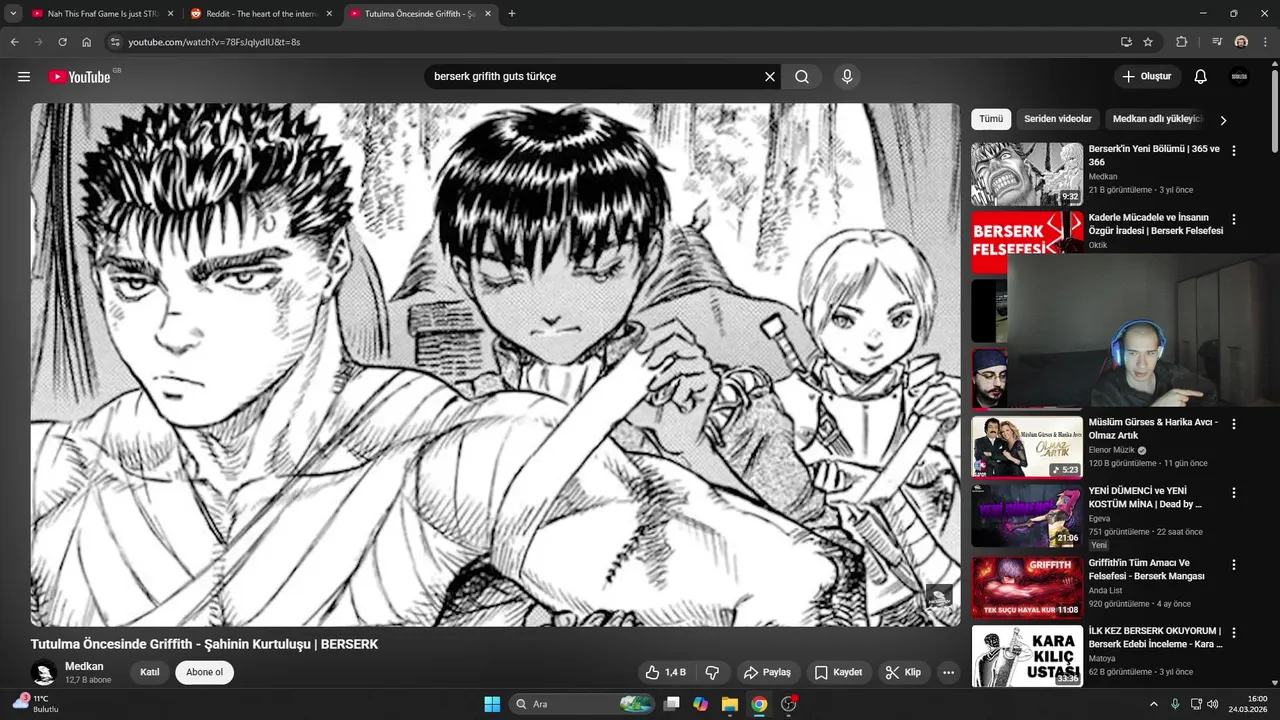
Task: Open the 'Olmaz Artık' video thumbnail
Action: click(1027, 447)
